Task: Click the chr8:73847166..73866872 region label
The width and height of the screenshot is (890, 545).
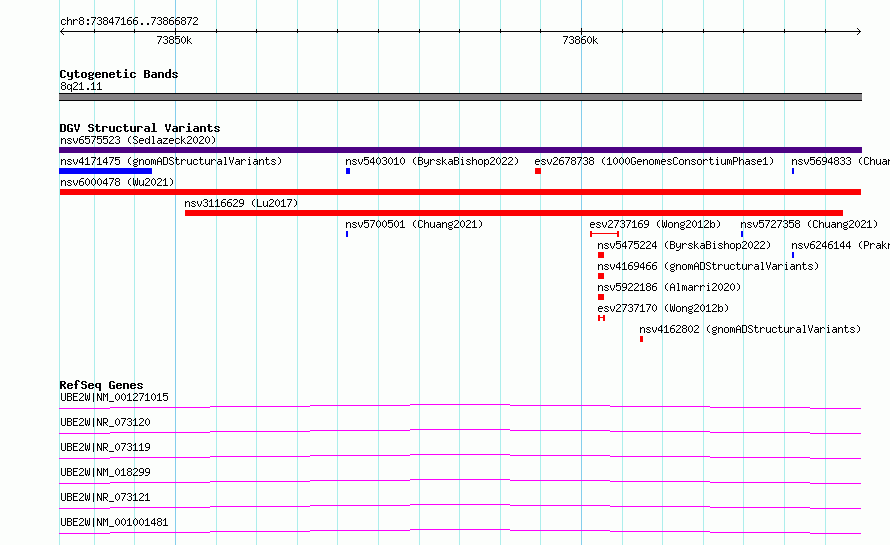Action: tap(129, 21)
